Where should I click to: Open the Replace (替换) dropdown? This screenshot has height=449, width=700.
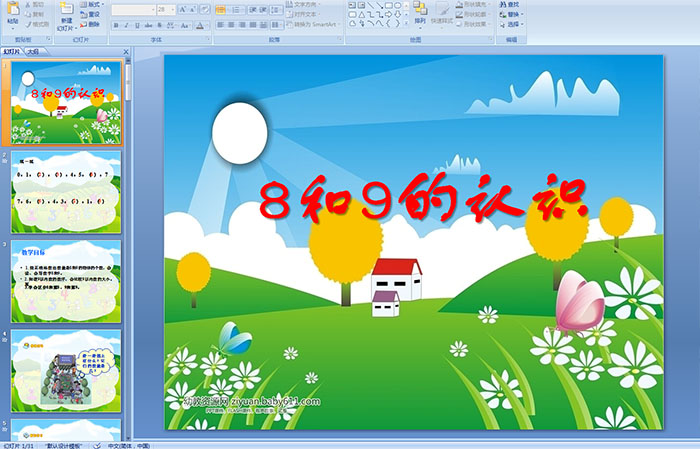point(512,14)
